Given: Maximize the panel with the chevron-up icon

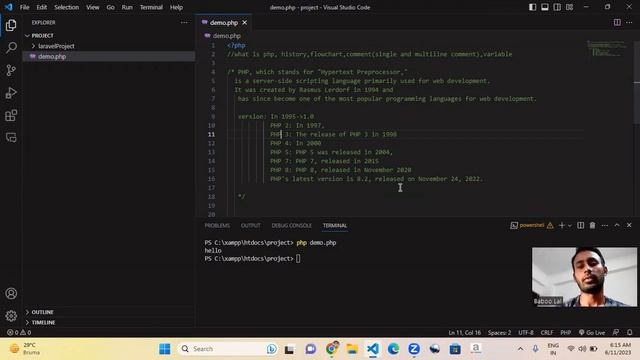Looking at the screenshot, I should pos(617,225).
